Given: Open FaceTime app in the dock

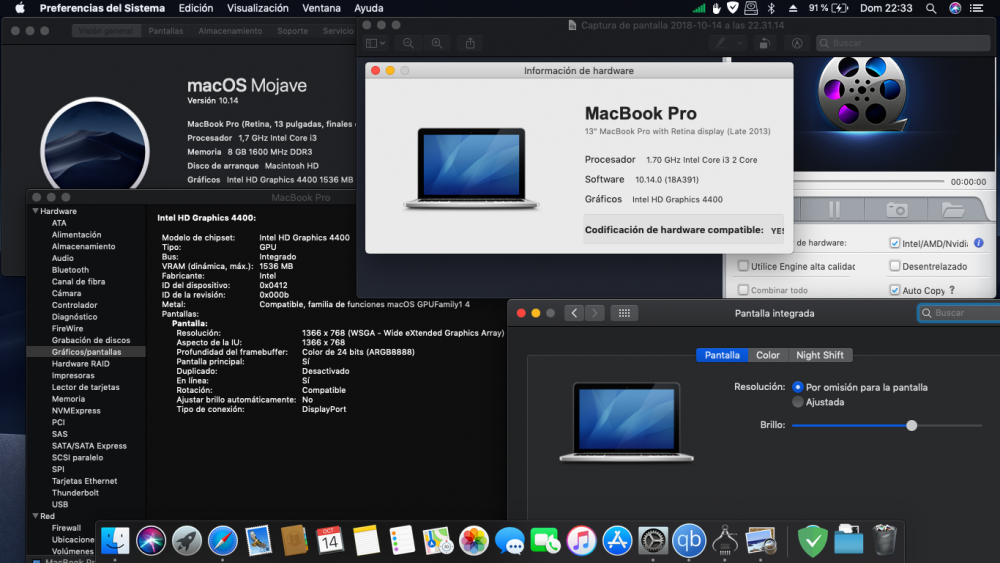Looking at the screenshot, I should (x=545, y=541).
